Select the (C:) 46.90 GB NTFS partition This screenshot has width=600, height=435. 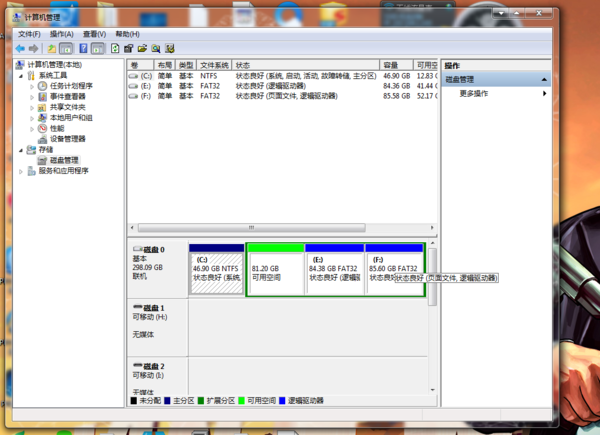217,272
